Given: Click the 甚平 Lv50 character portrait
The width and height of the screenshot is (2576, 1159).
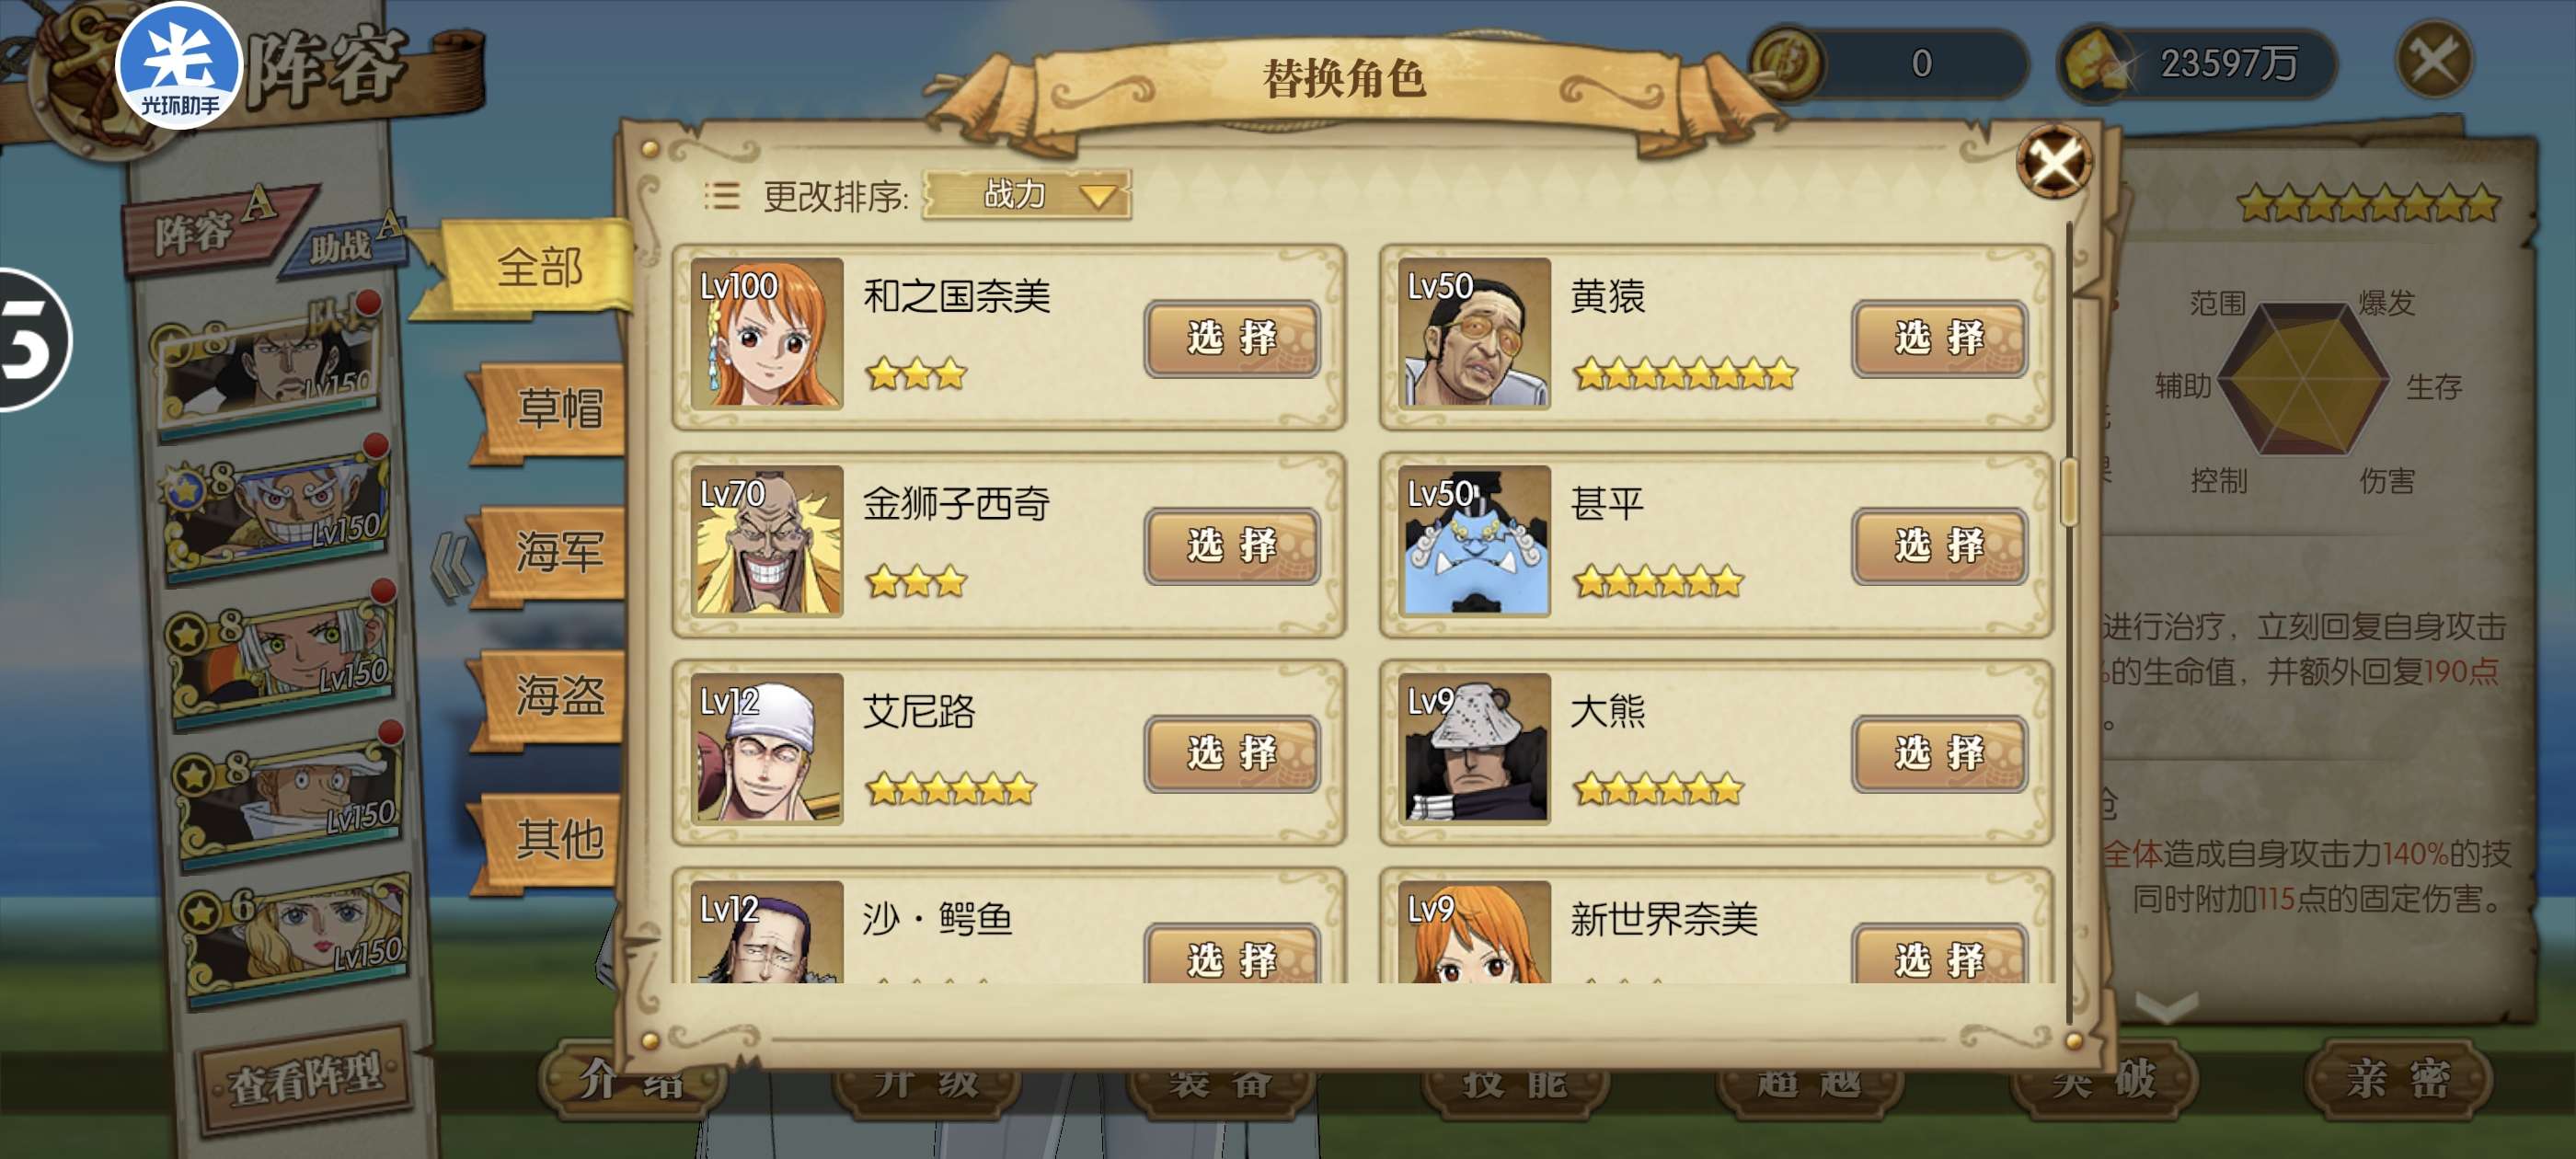Looking at the screenshot, I should point(1473,540).
